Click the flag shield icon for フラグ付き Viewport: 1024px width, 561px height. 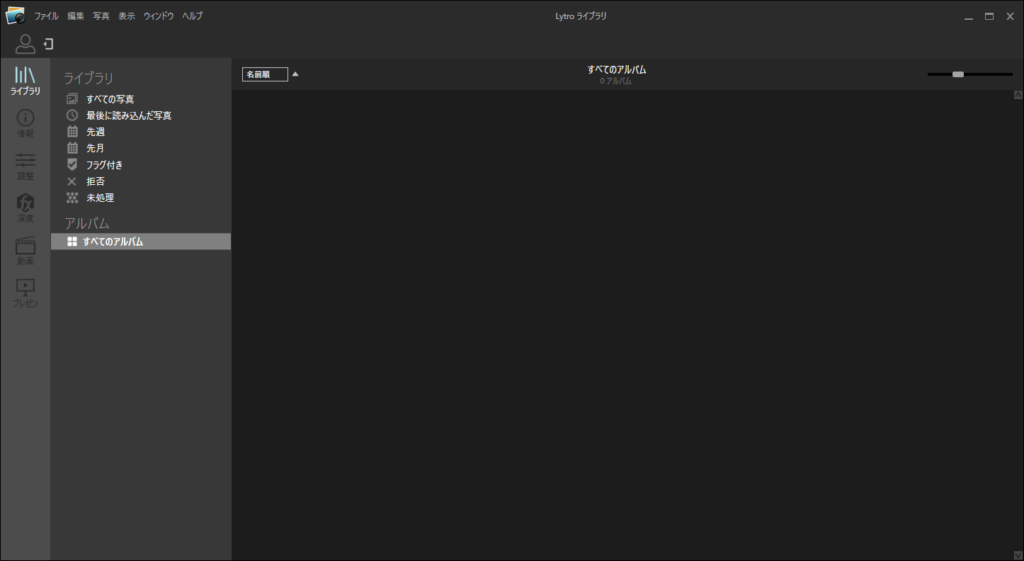72,165
